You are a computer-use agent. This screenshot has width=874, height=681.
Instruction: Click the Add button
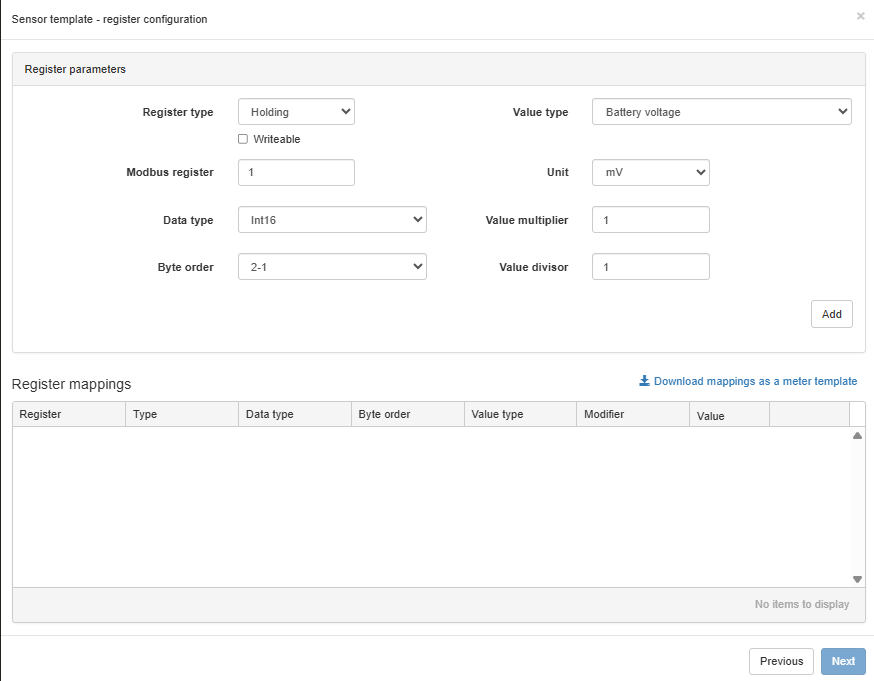831,314
